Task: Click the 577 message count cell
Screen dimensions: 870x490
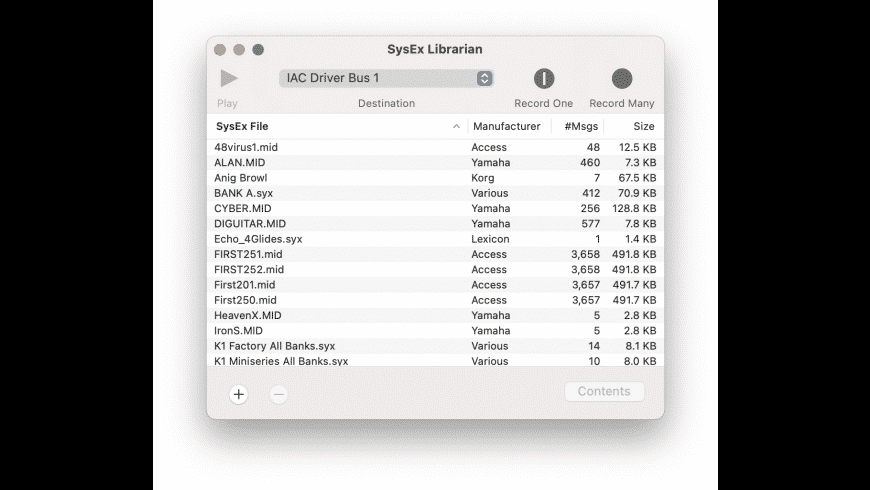Action: (x=590, y=224)
